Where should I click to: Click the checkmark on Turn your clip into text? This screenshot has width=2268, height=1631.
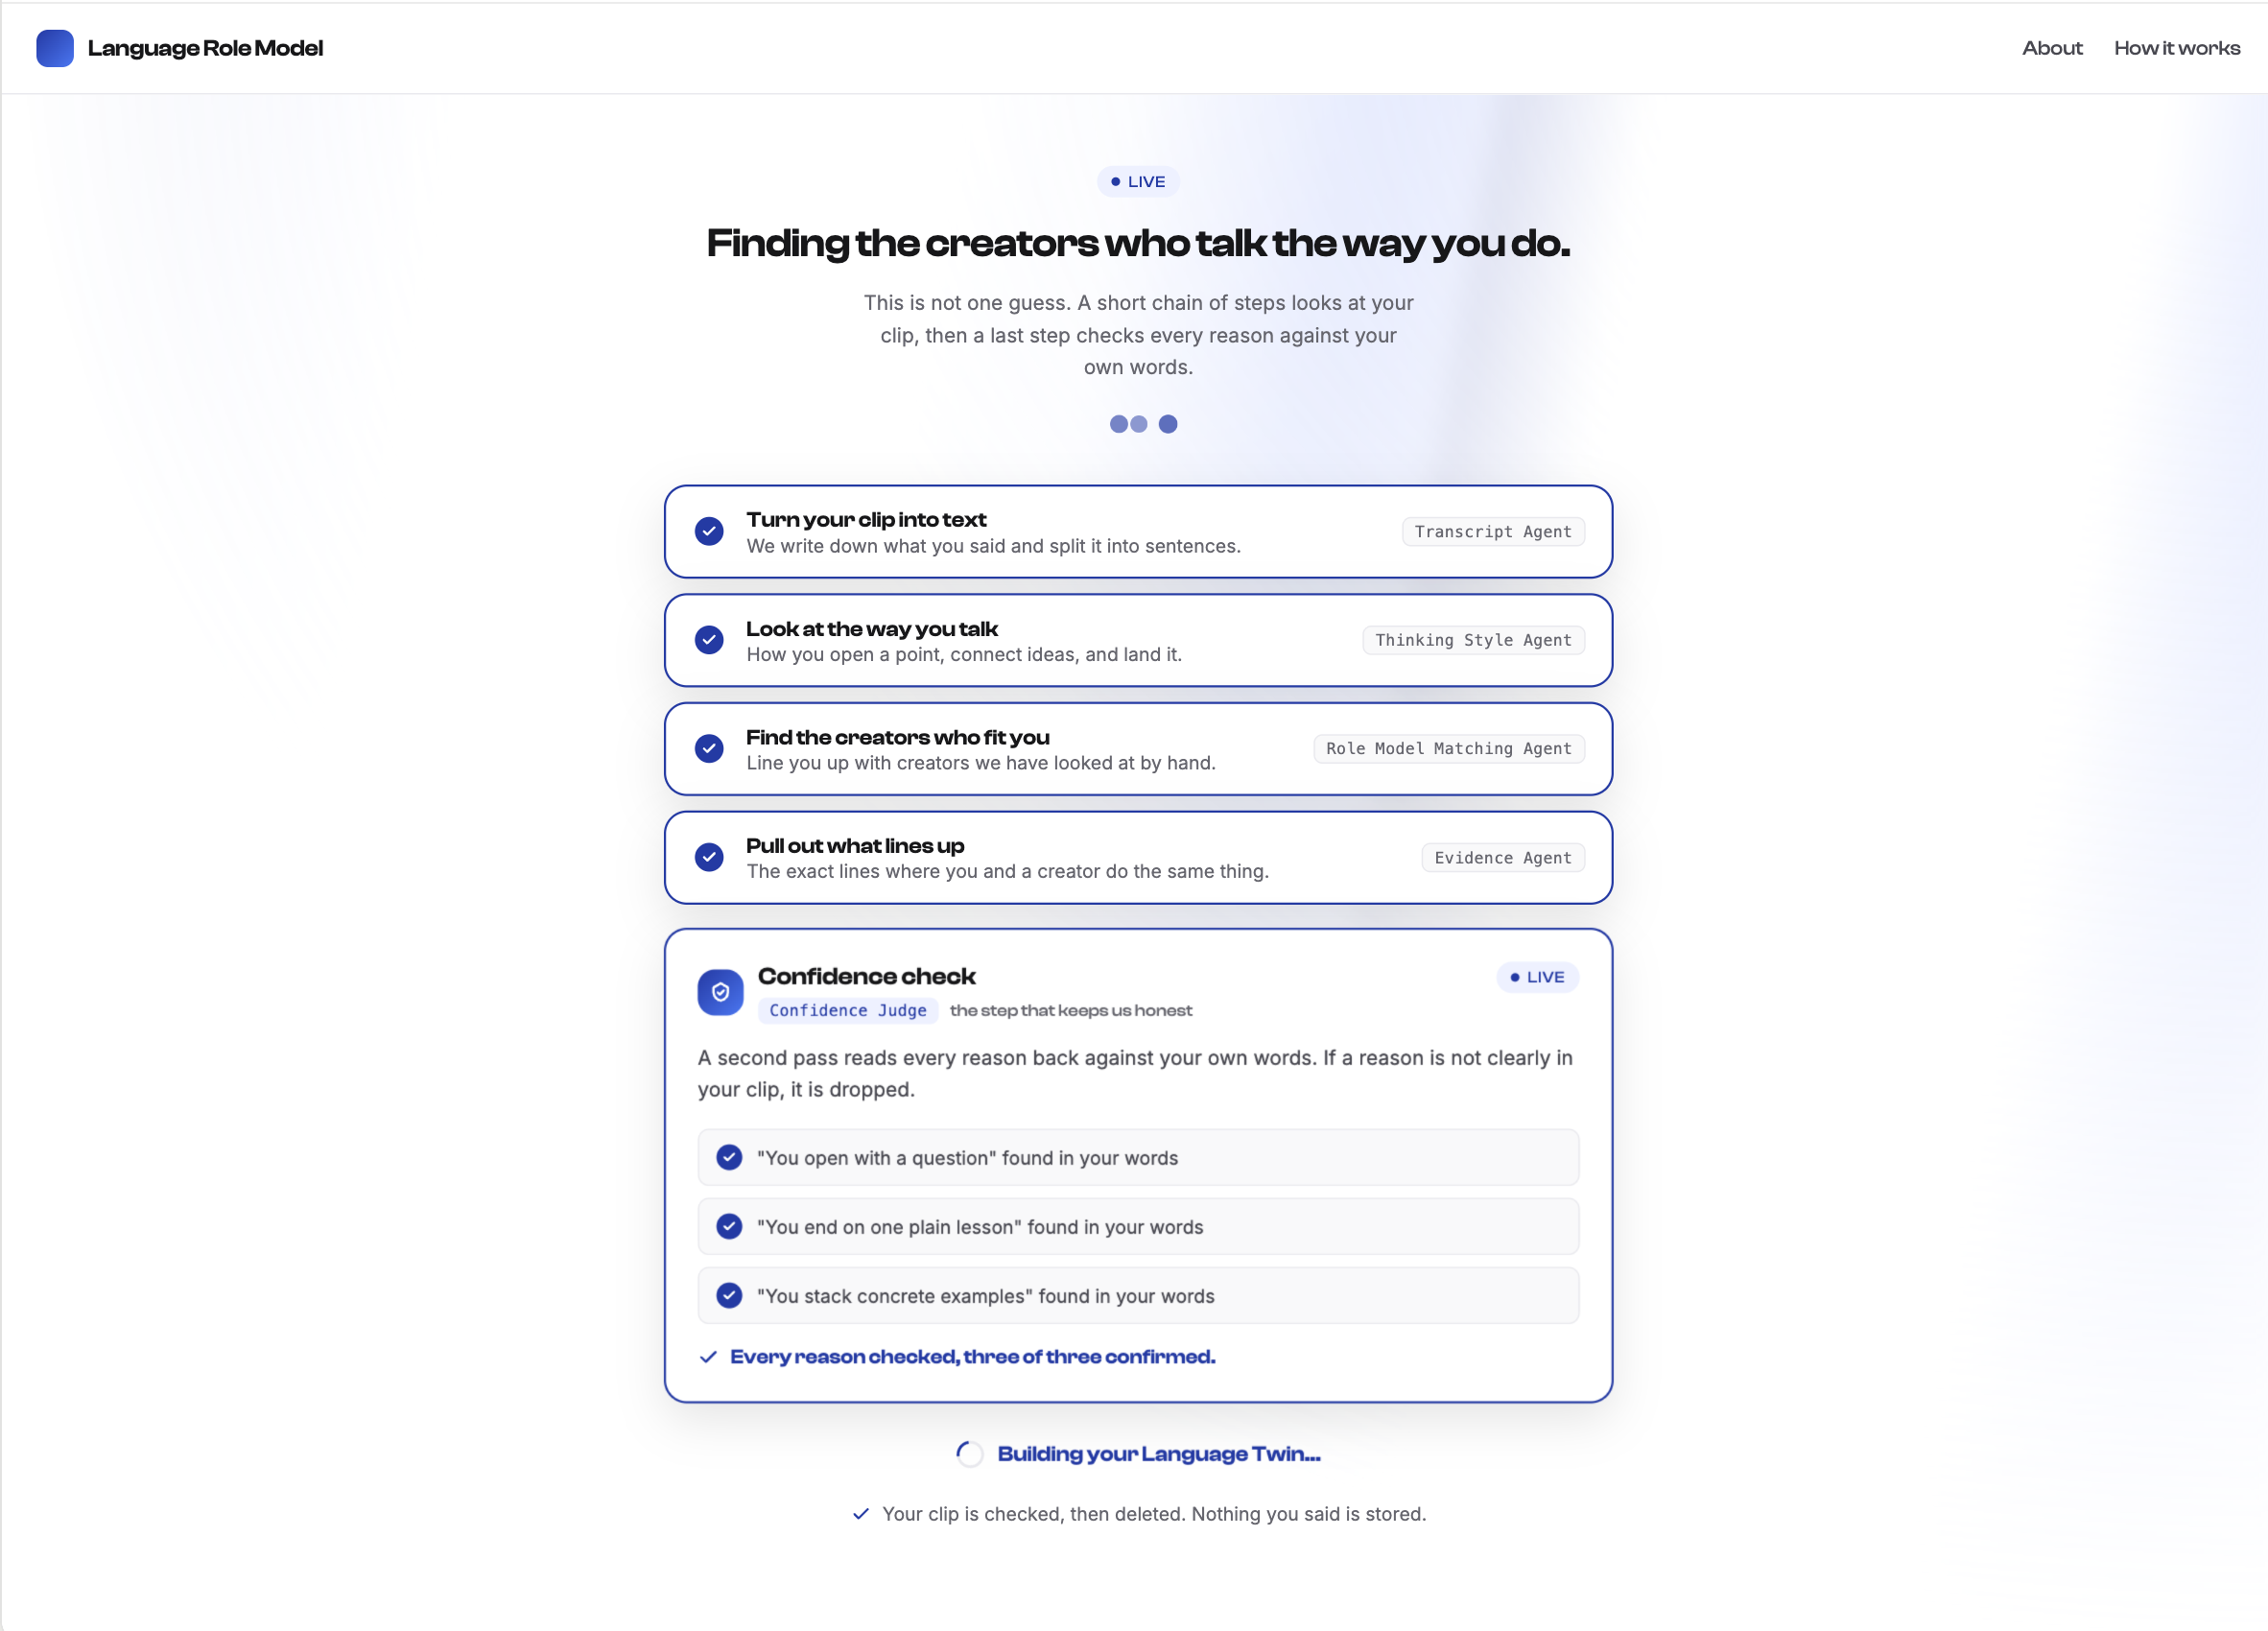709,531
